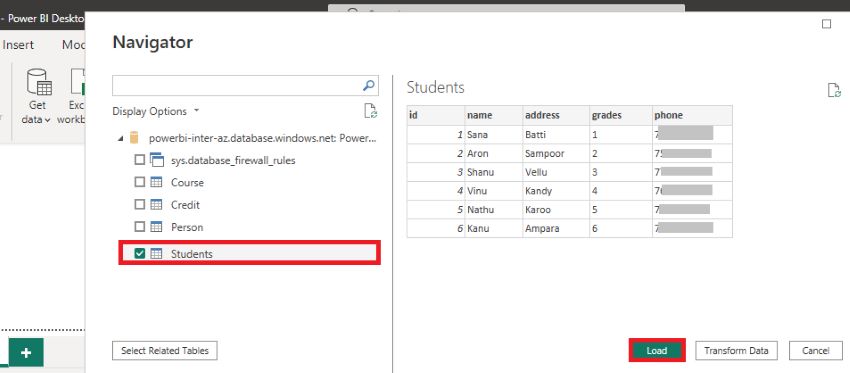Image resolution: width=850 pixels, height=373 pixels.
Task: Click the cell containing Sana
Action: pyautogui.click(x=493, y=134)
